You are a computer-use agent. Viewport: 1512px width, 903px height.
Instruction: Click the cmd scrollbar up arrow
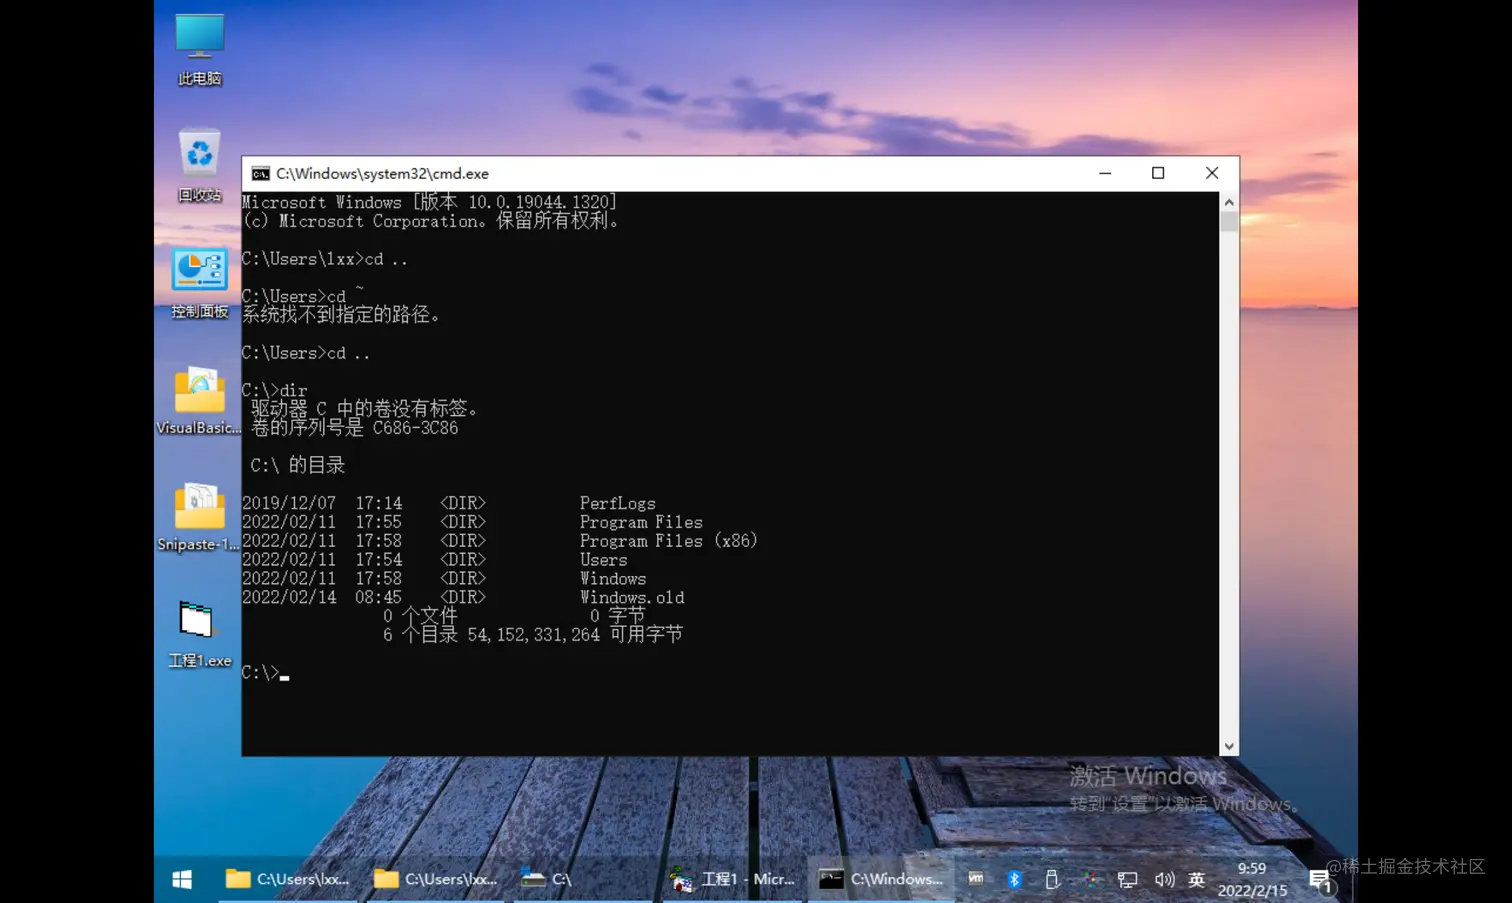click(x=1229, y=202)
